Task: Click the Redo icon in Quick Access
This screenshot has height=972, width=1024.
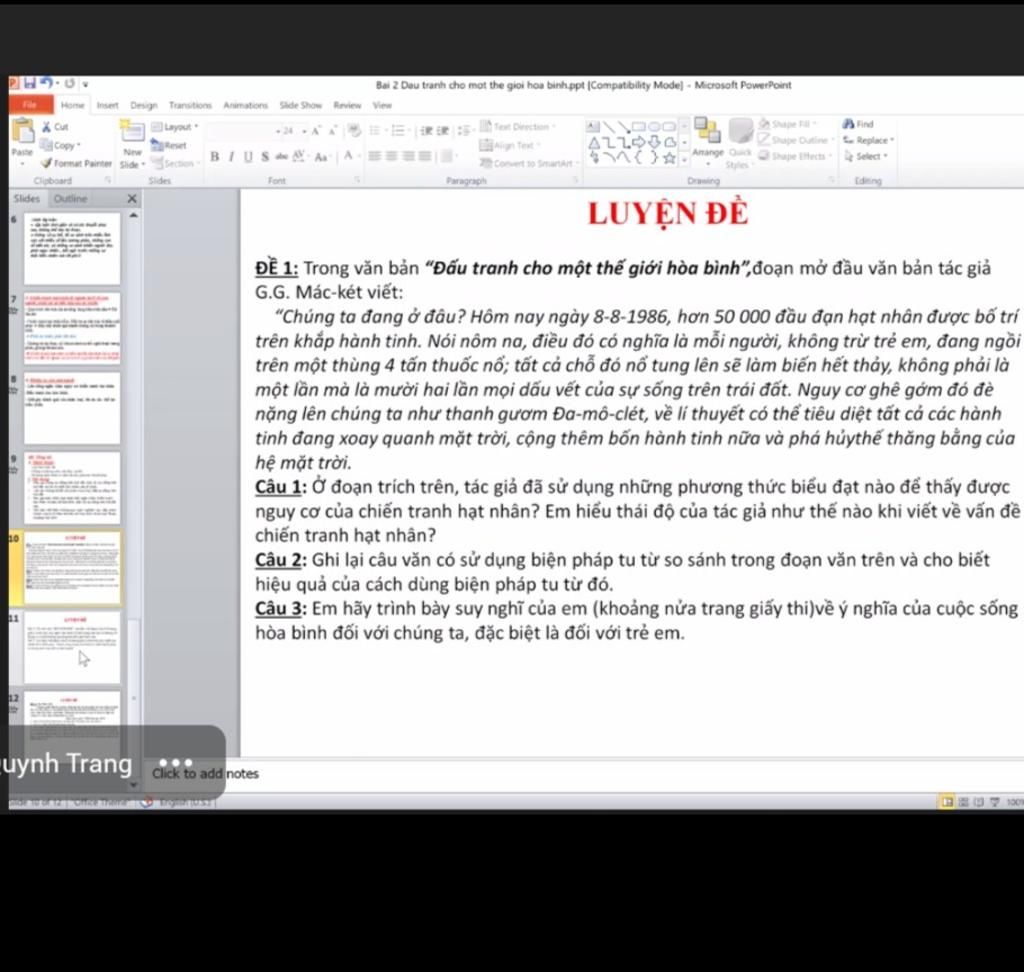Action: [69, 84]
